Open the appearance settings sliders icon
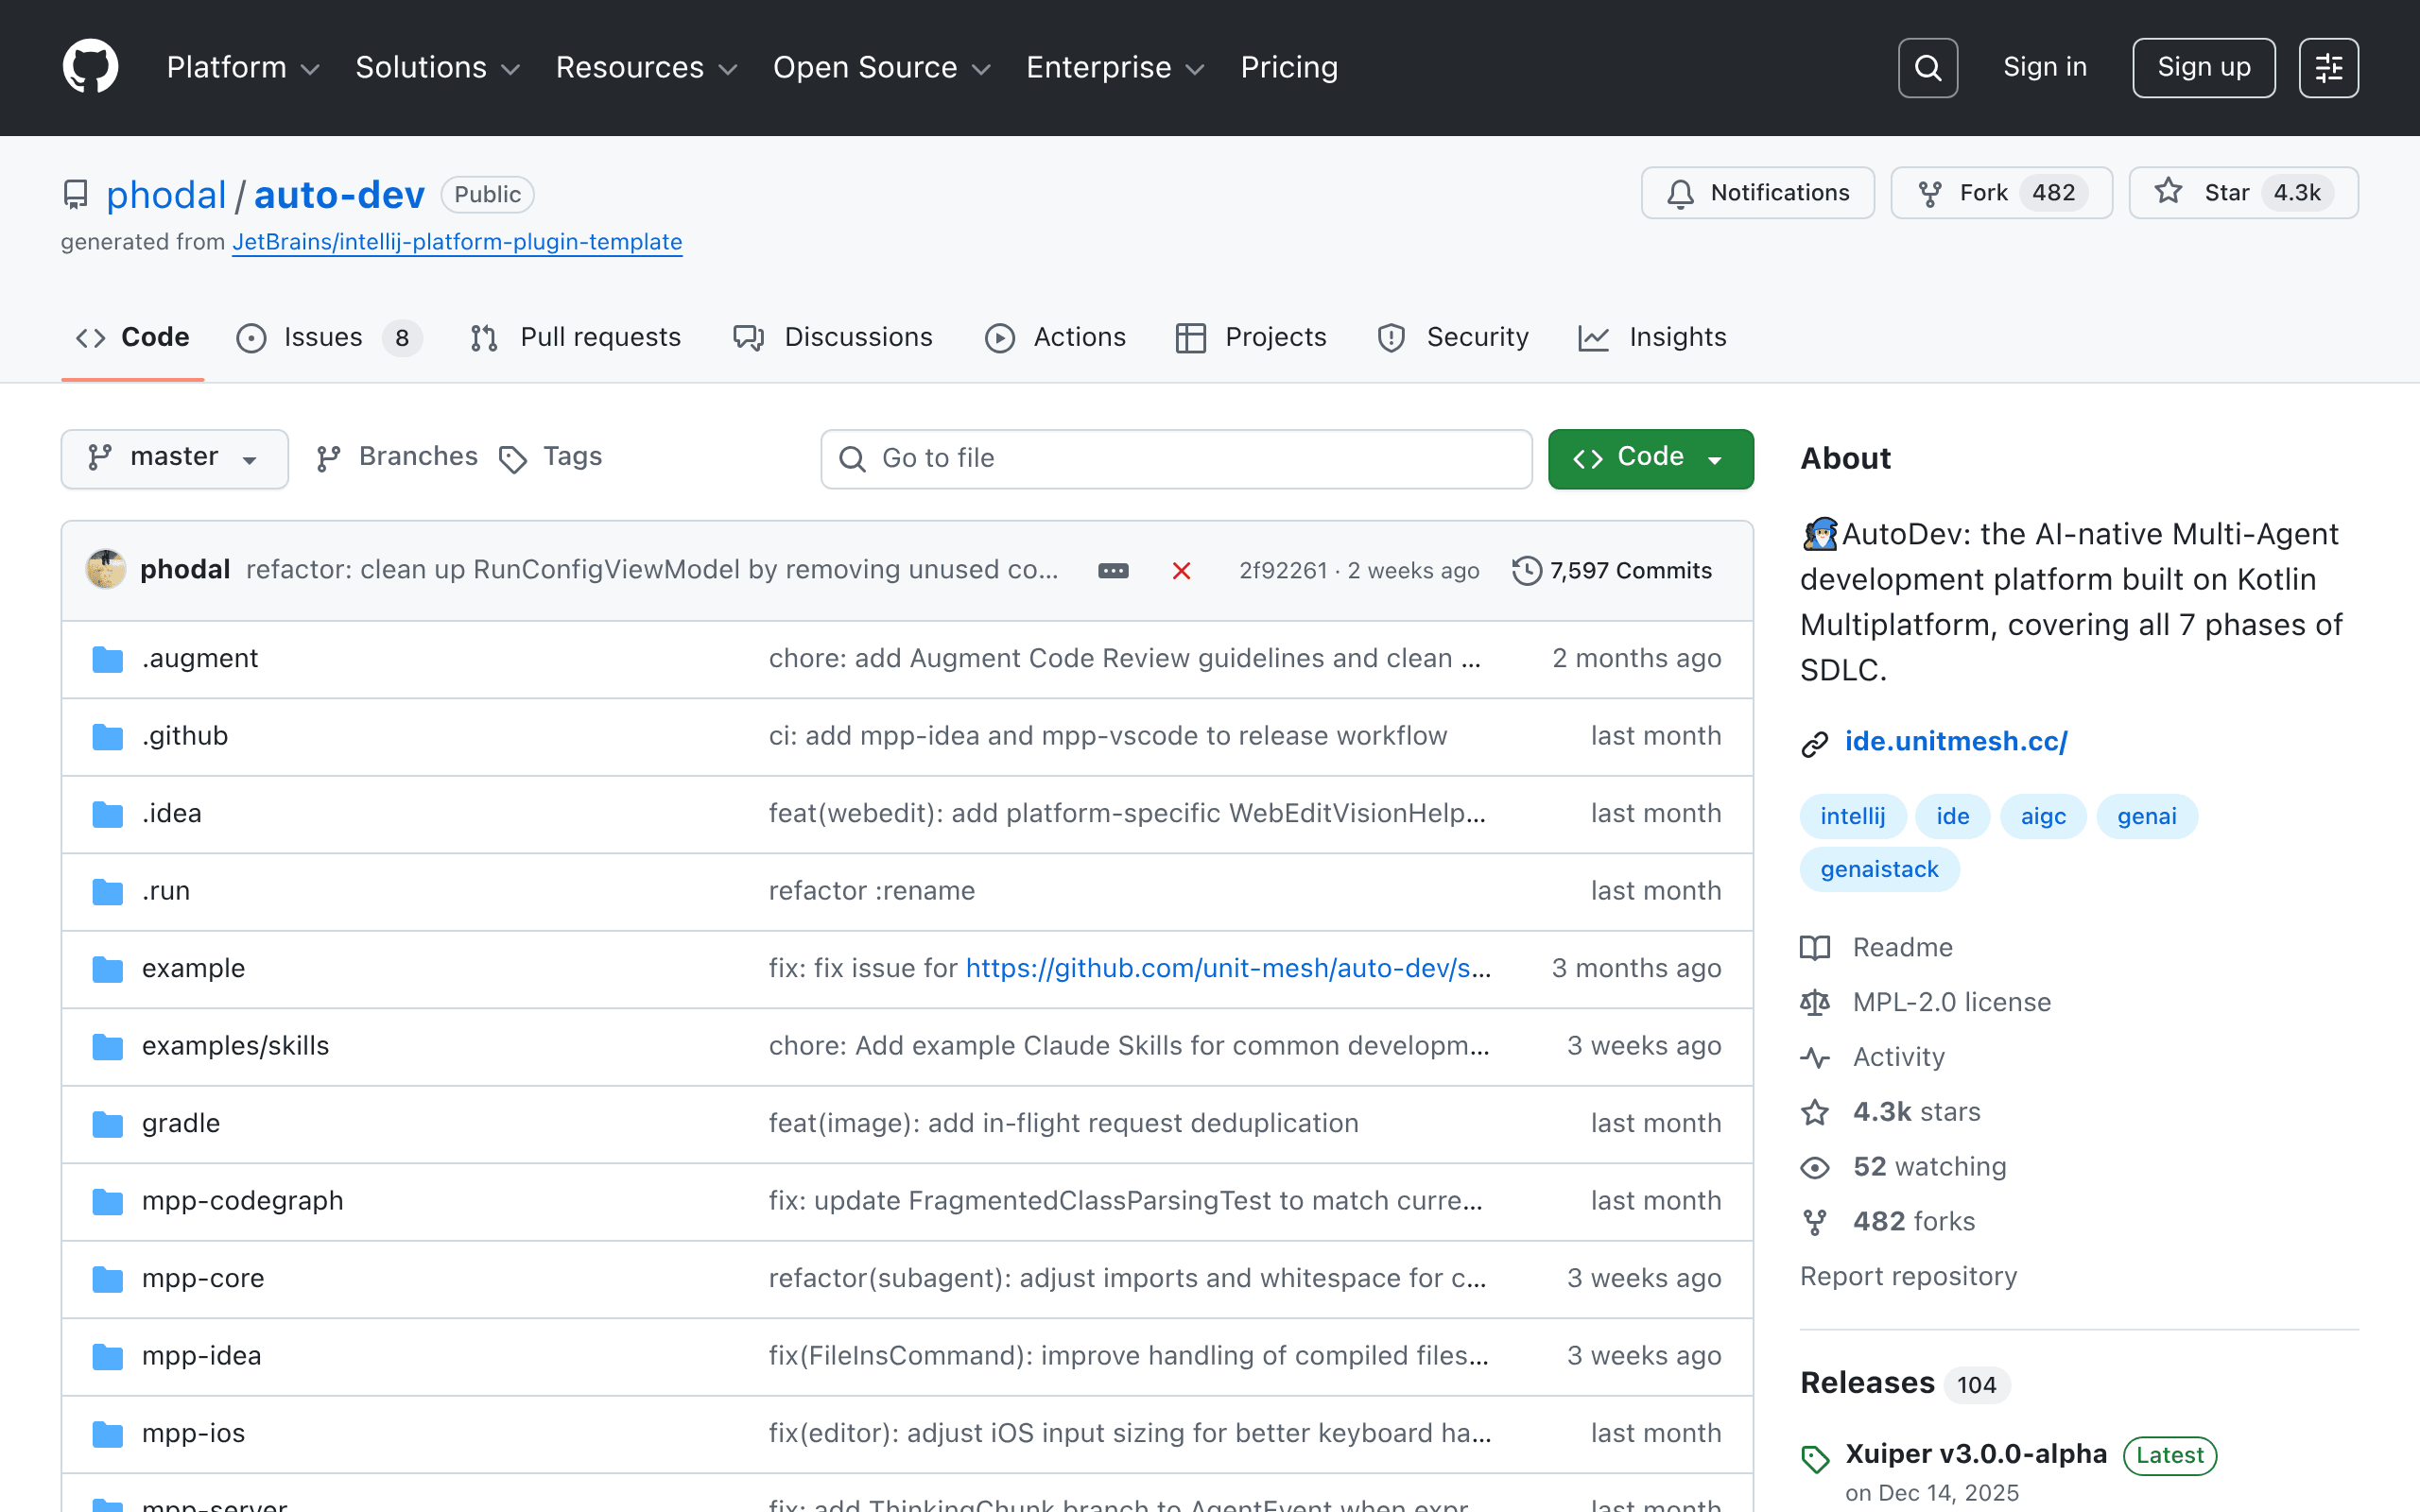 point(2328,68)
